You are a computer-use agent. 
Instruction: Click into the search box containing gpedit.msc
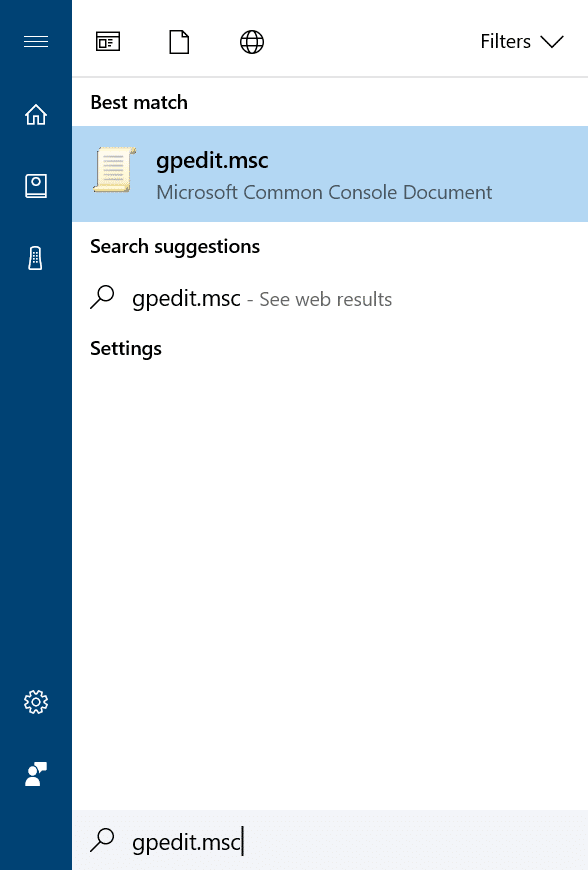[x=330, y=840]
